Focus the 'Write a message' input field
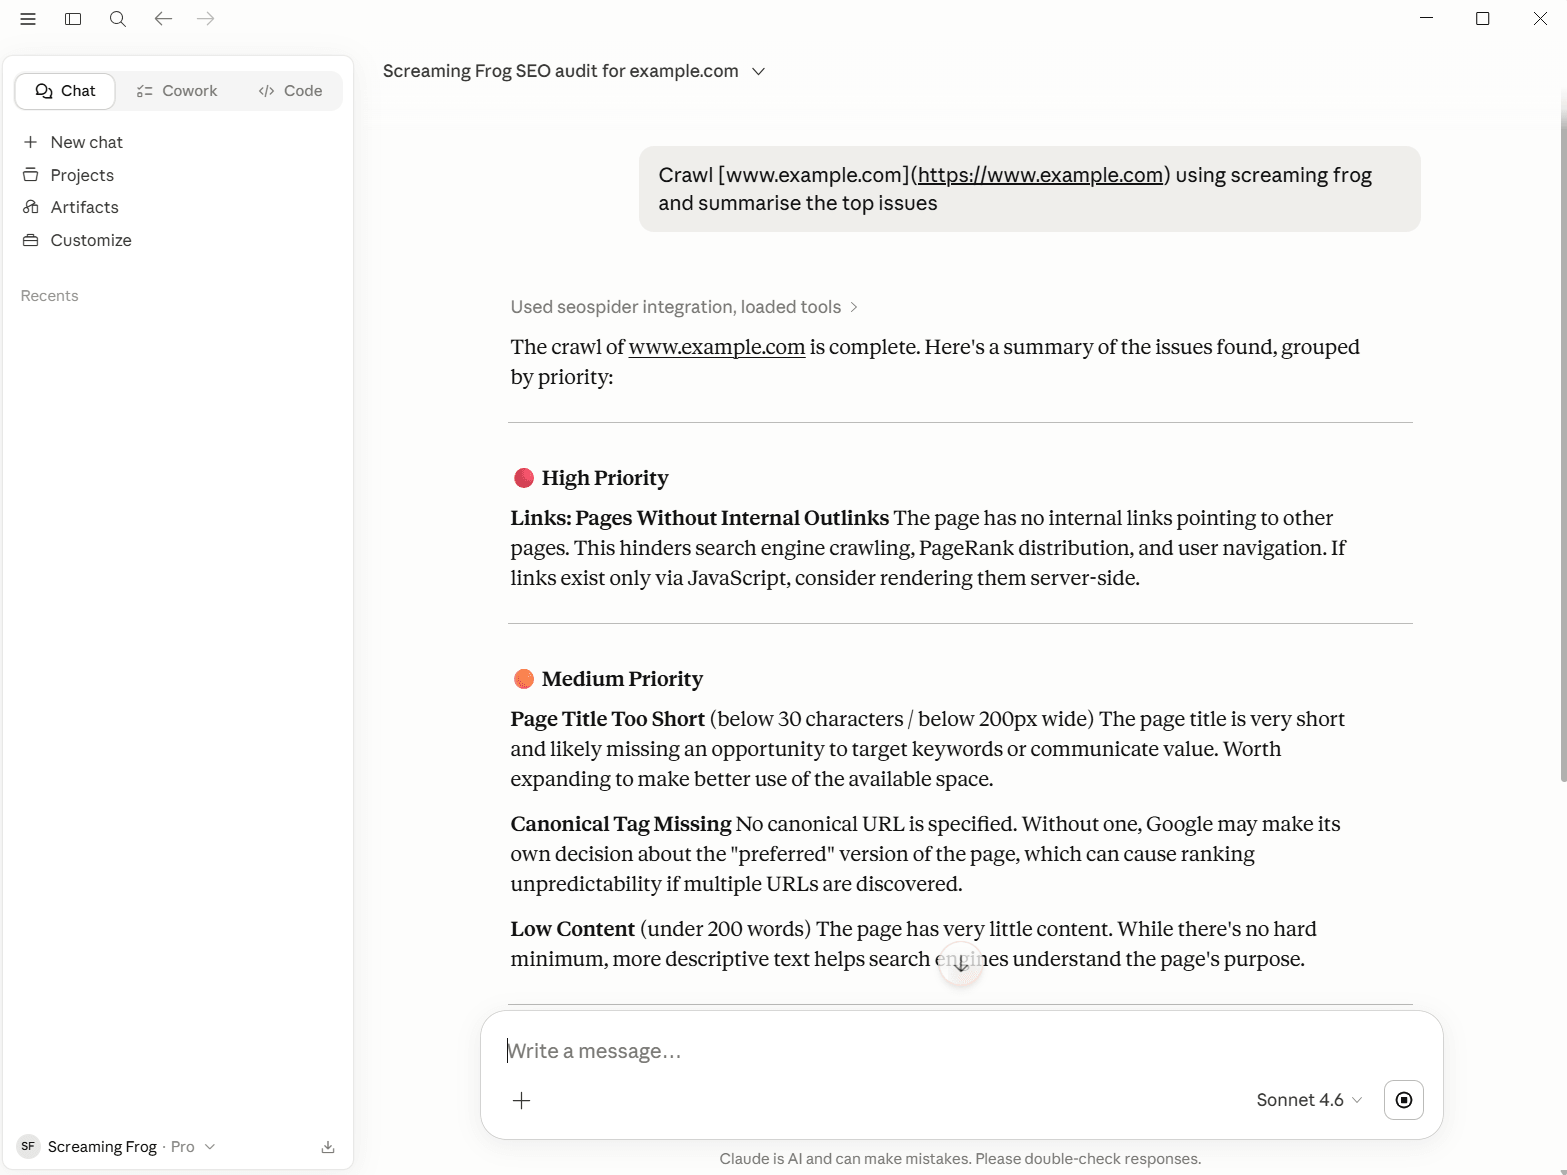1567x1175 pixels. (960, 1051)
